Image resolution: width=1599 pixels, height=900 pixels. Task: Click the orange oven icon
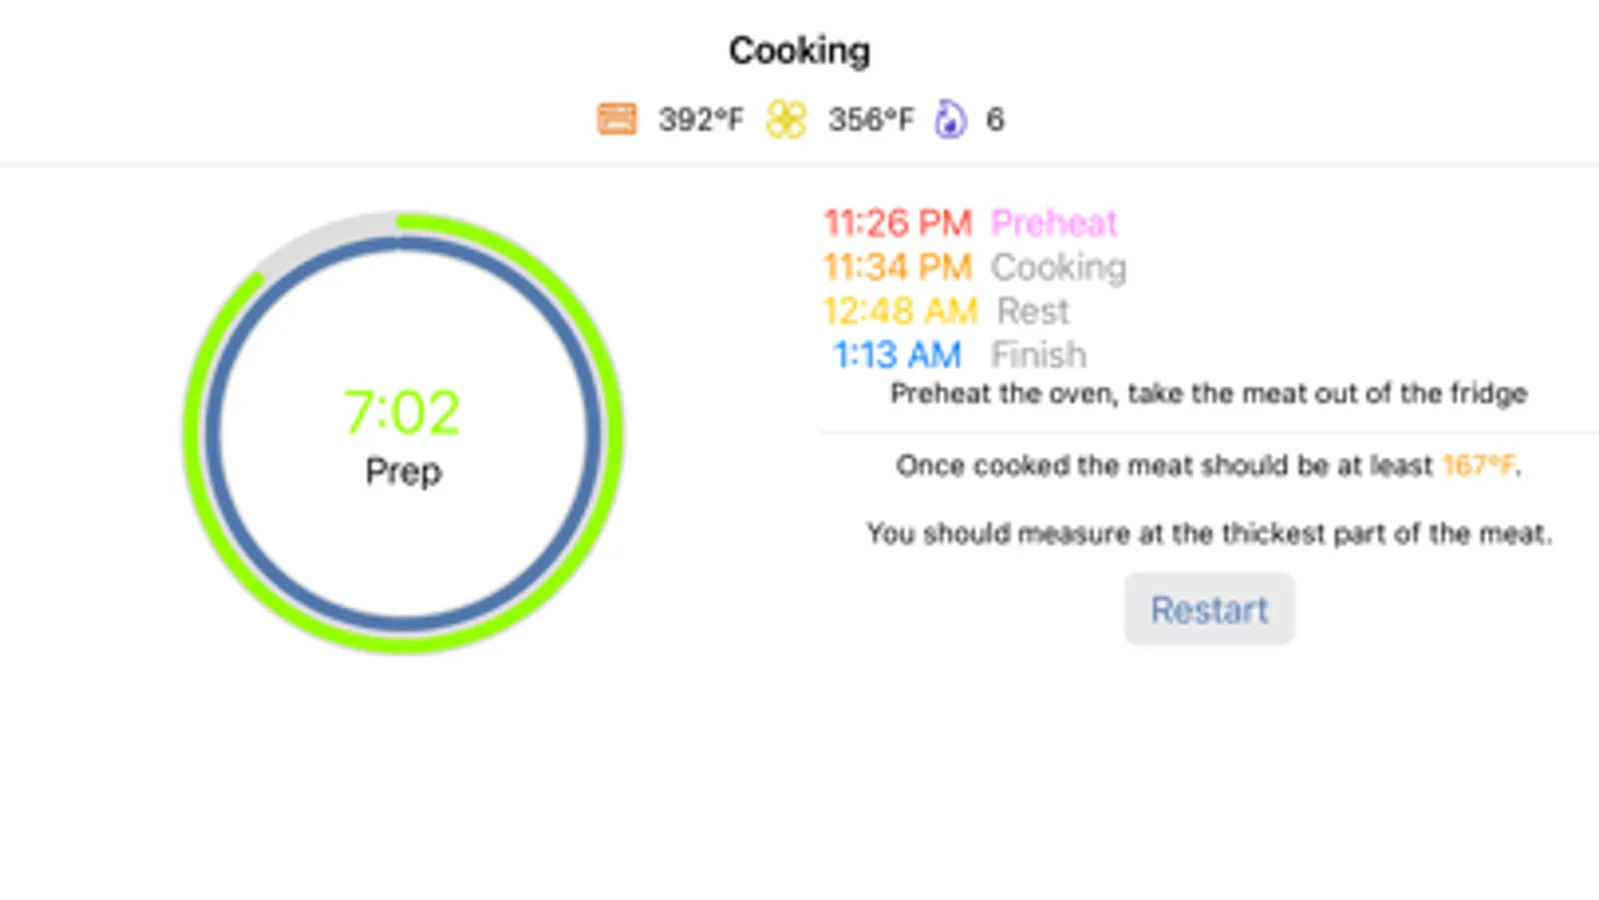[x=617, y=119]
